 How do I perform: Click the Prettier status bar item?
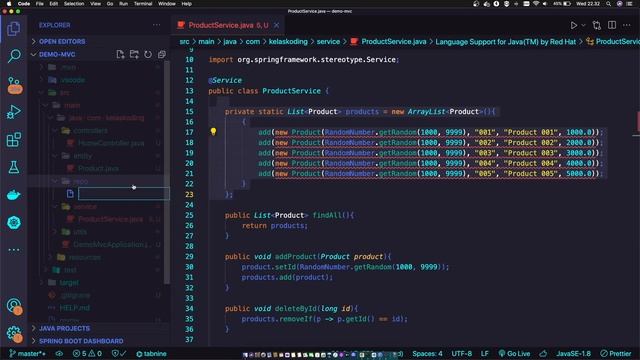(x=616, y=353)
